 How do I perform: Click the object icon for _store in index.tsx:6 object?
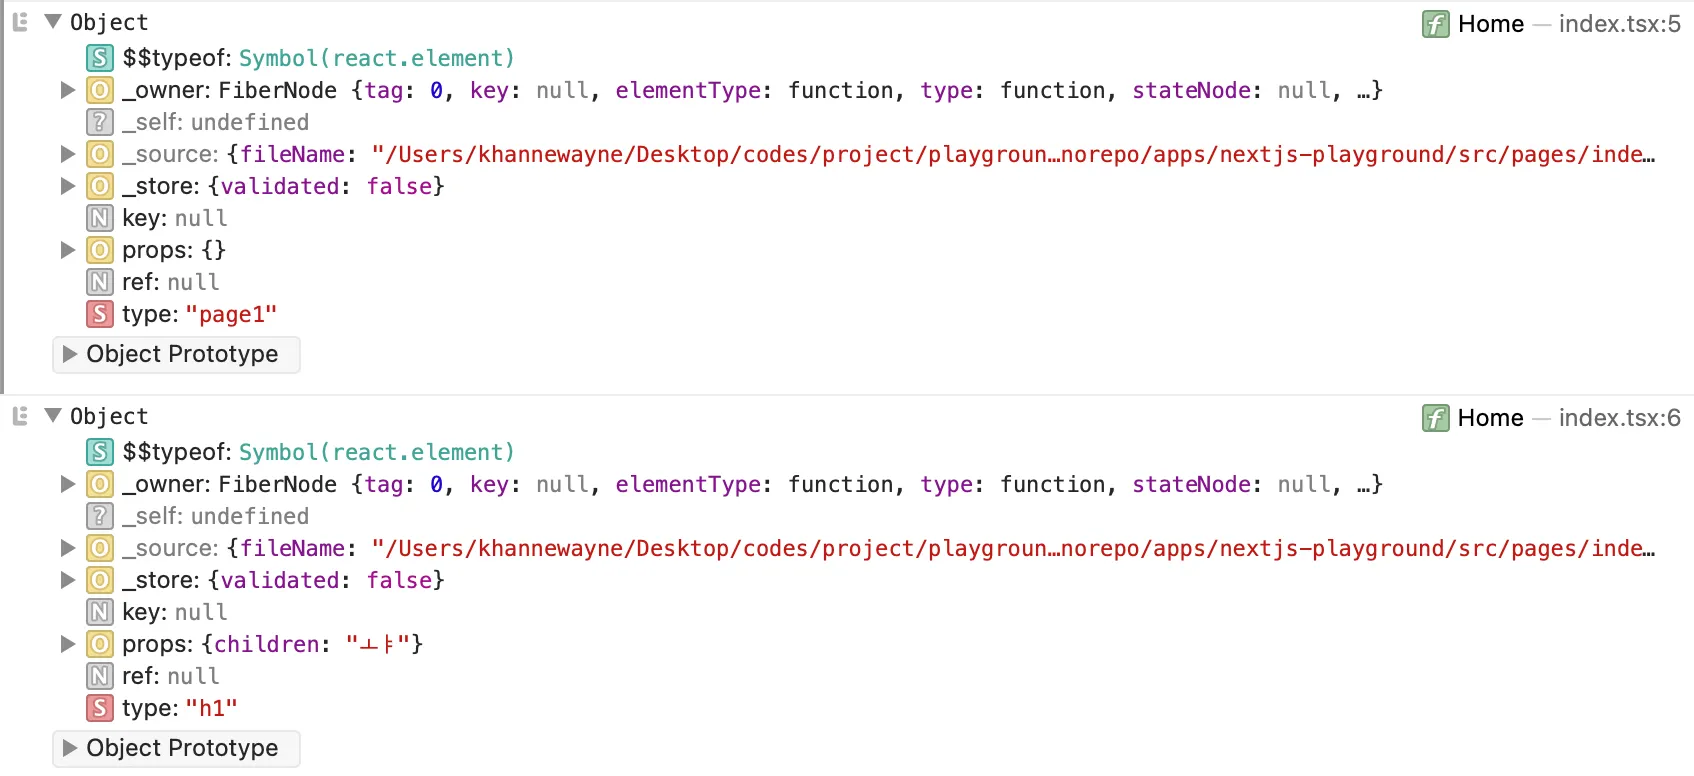pos(100,580)
